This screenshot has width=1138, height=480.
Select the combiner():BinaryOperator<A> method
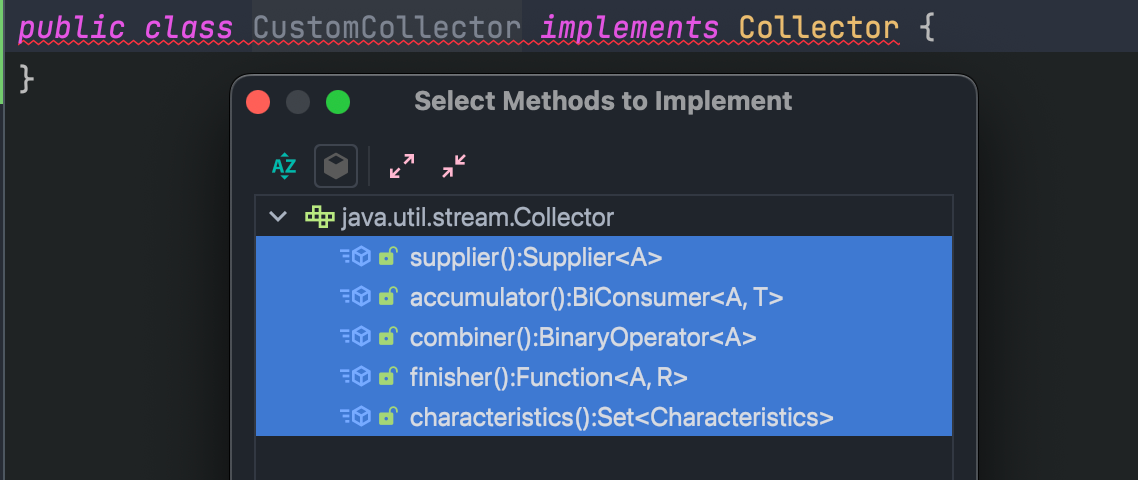click(x=603, y=337)
